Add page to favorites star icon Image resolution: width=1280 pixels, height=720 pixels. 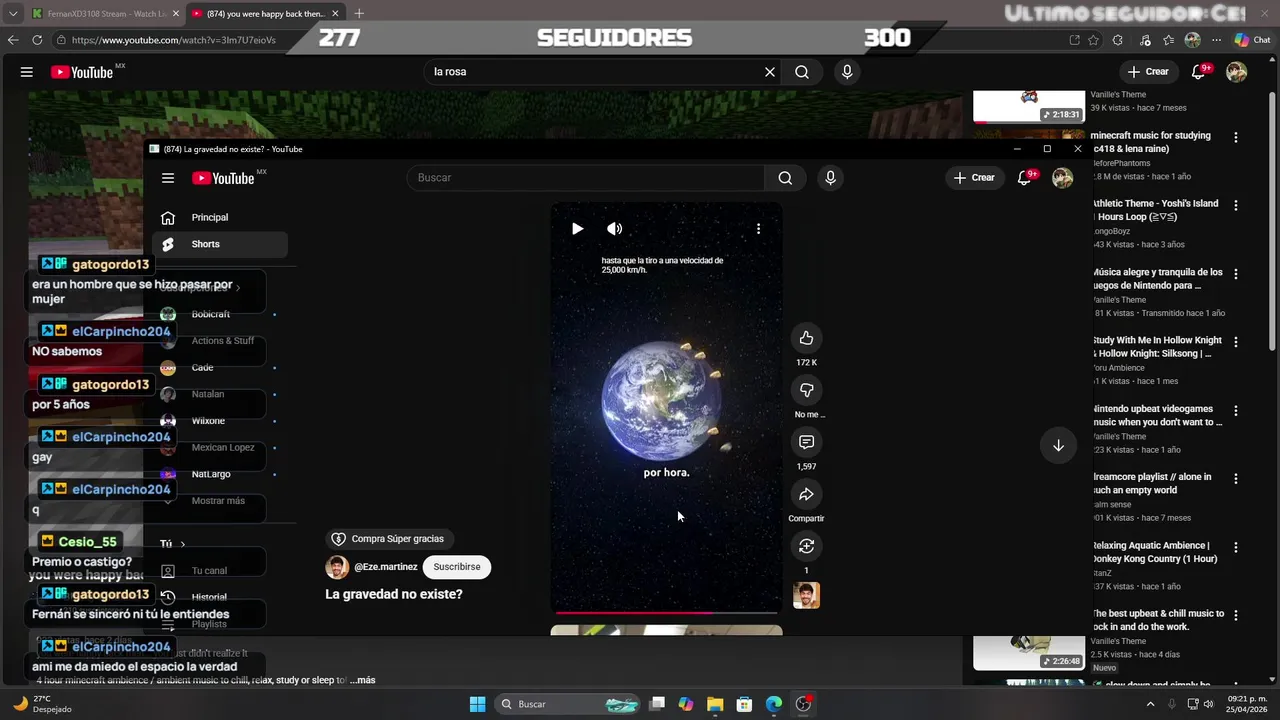click(x=1093, y=40)
